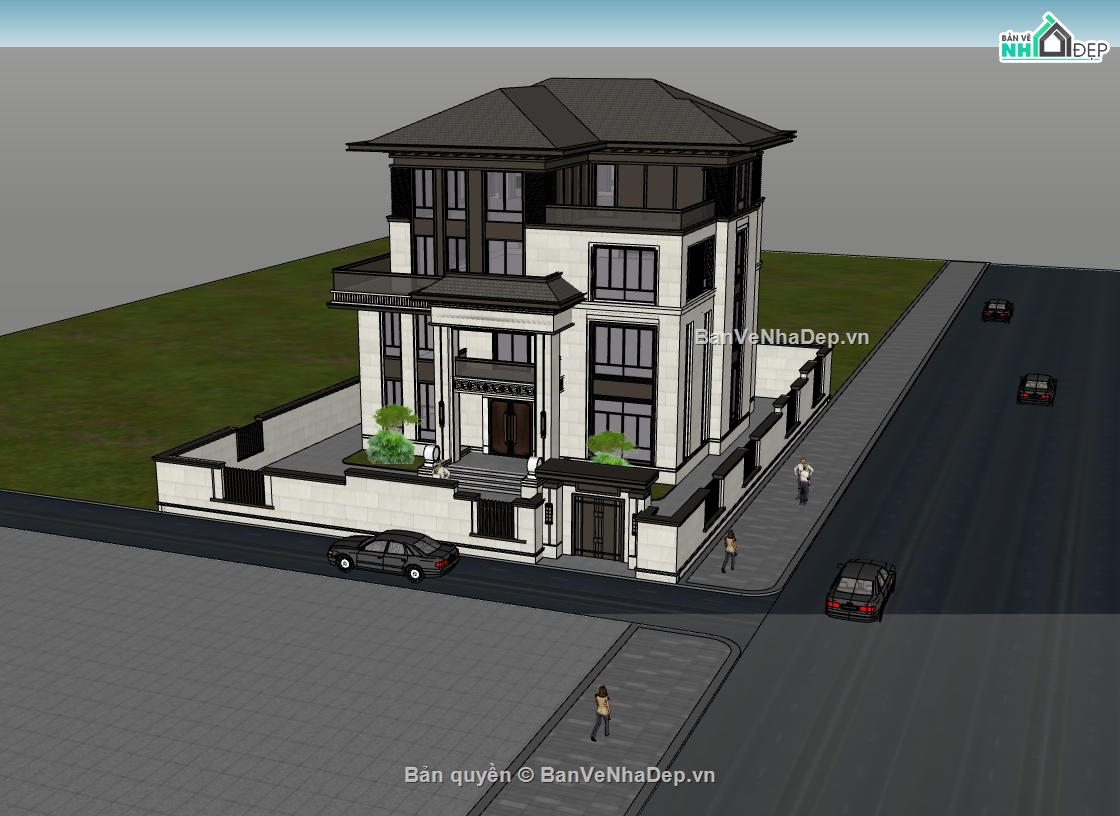This screenshot has width=1120, height=816.
Task: Click the farthest car on the right road
Action: coord(996,310)
